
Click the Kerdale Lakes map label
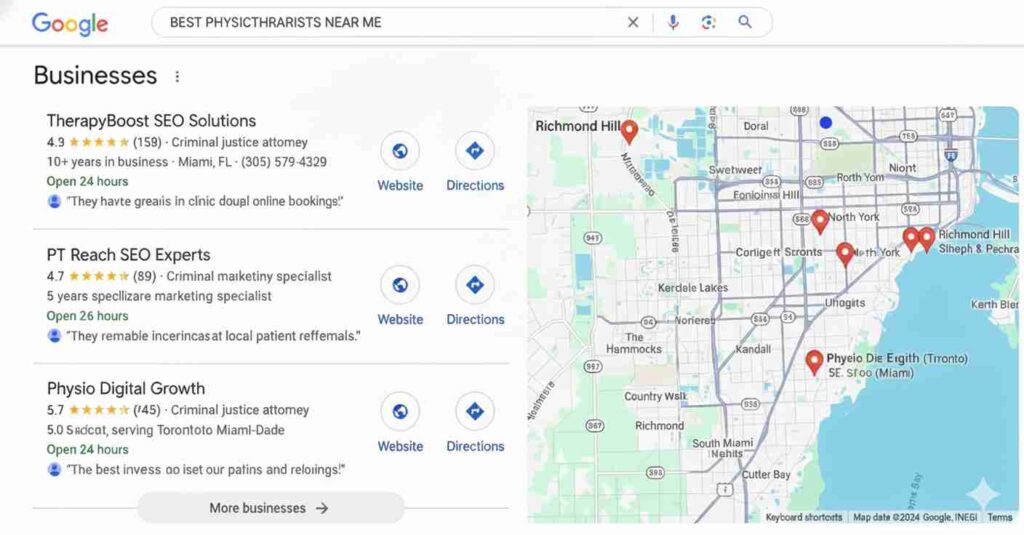click(x=692, y=288)
